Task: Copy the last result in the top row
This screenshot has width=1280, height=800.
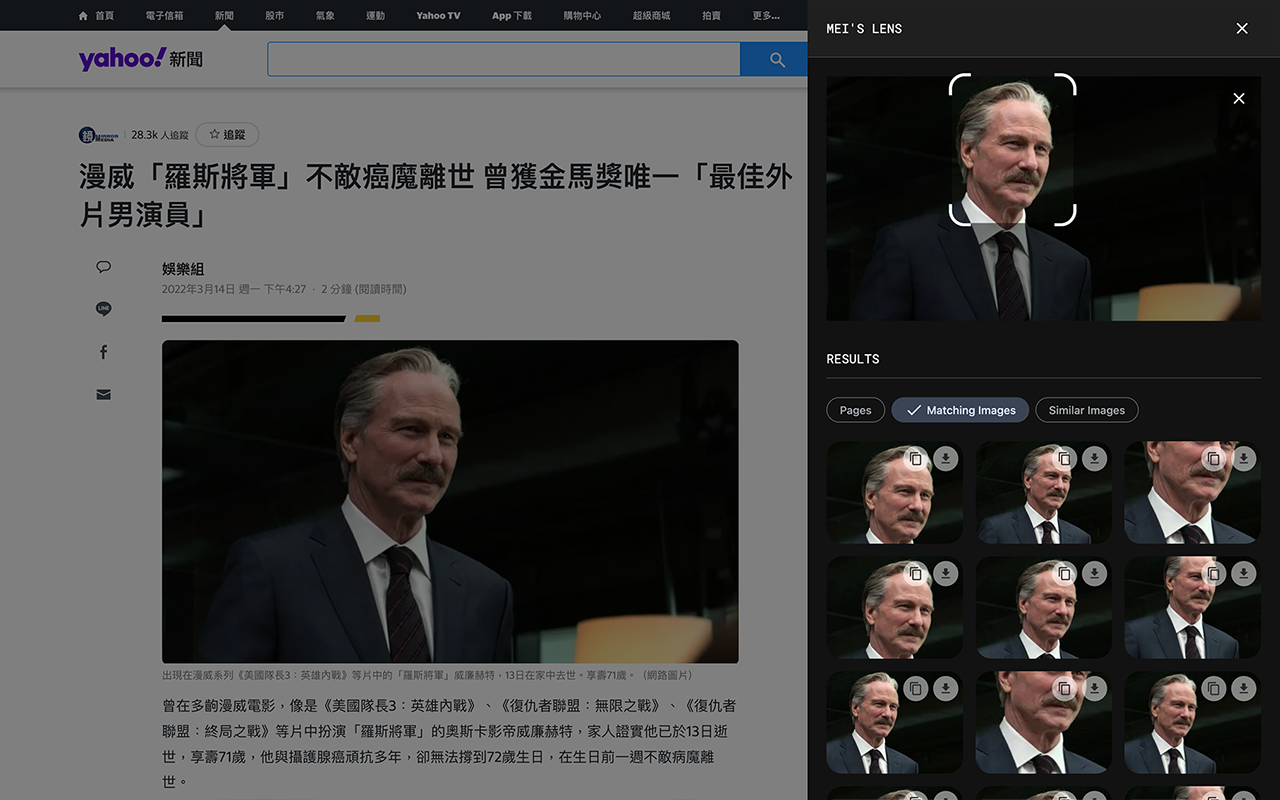Action: point(1213,459)
